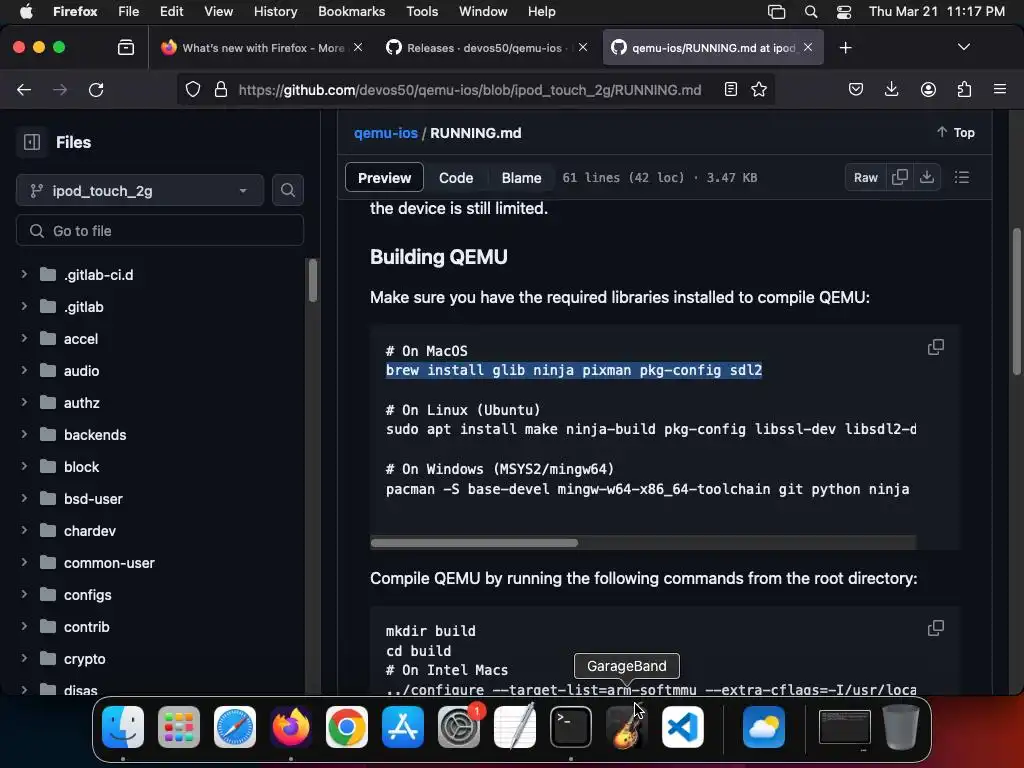Viewport: 1024px width, 768px height.
Task: Close the RUNNING.md browser tab
Action: [808, 47]
